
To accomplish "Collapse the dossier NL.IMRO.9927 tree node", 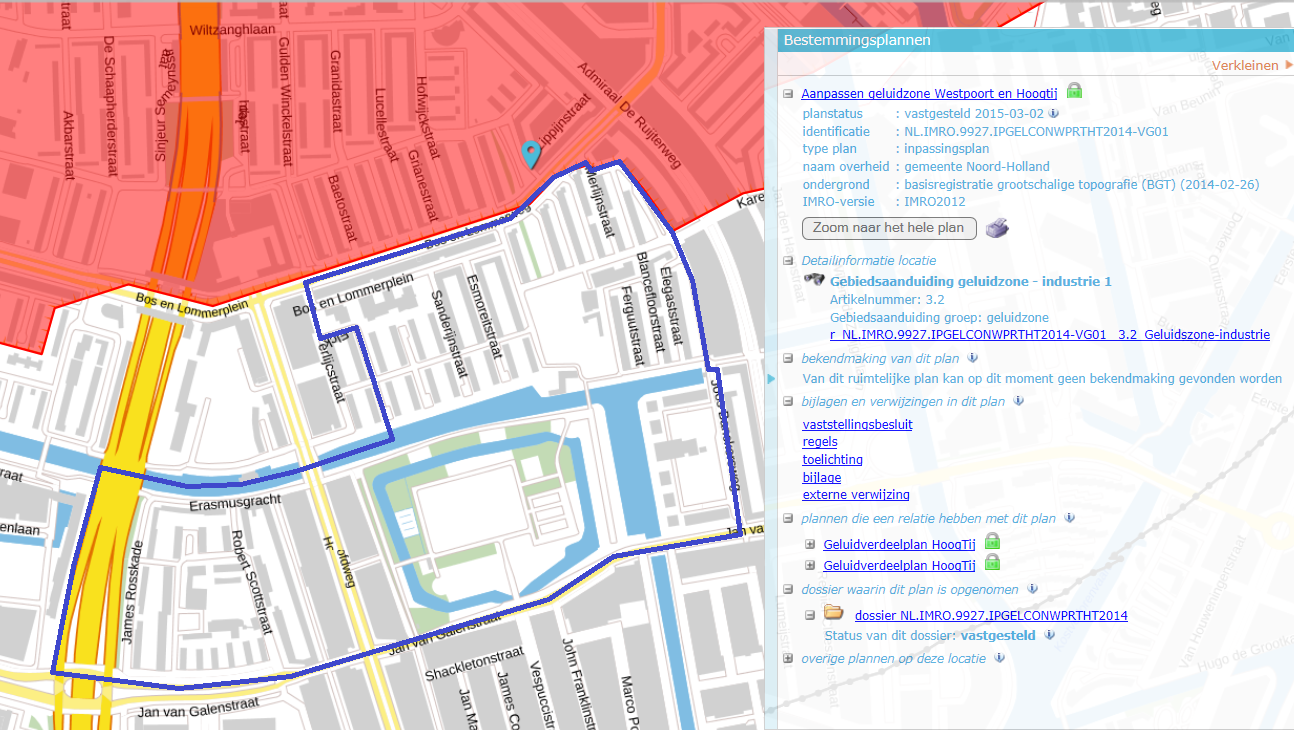I will tap(810, 615).
